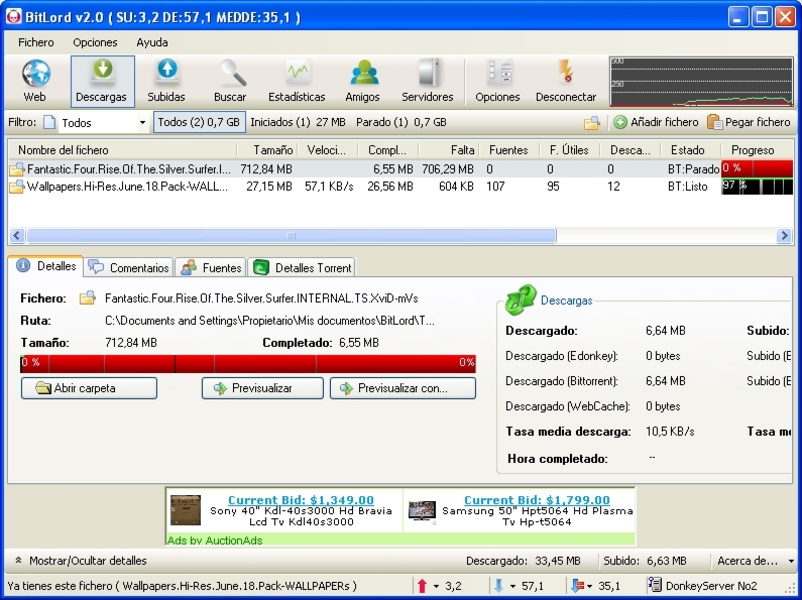The height and width of the screenshot is (600, 802).
Task: Open the Acerca de... dropdown
Action: pyautogui.click(x=755, y=561)
